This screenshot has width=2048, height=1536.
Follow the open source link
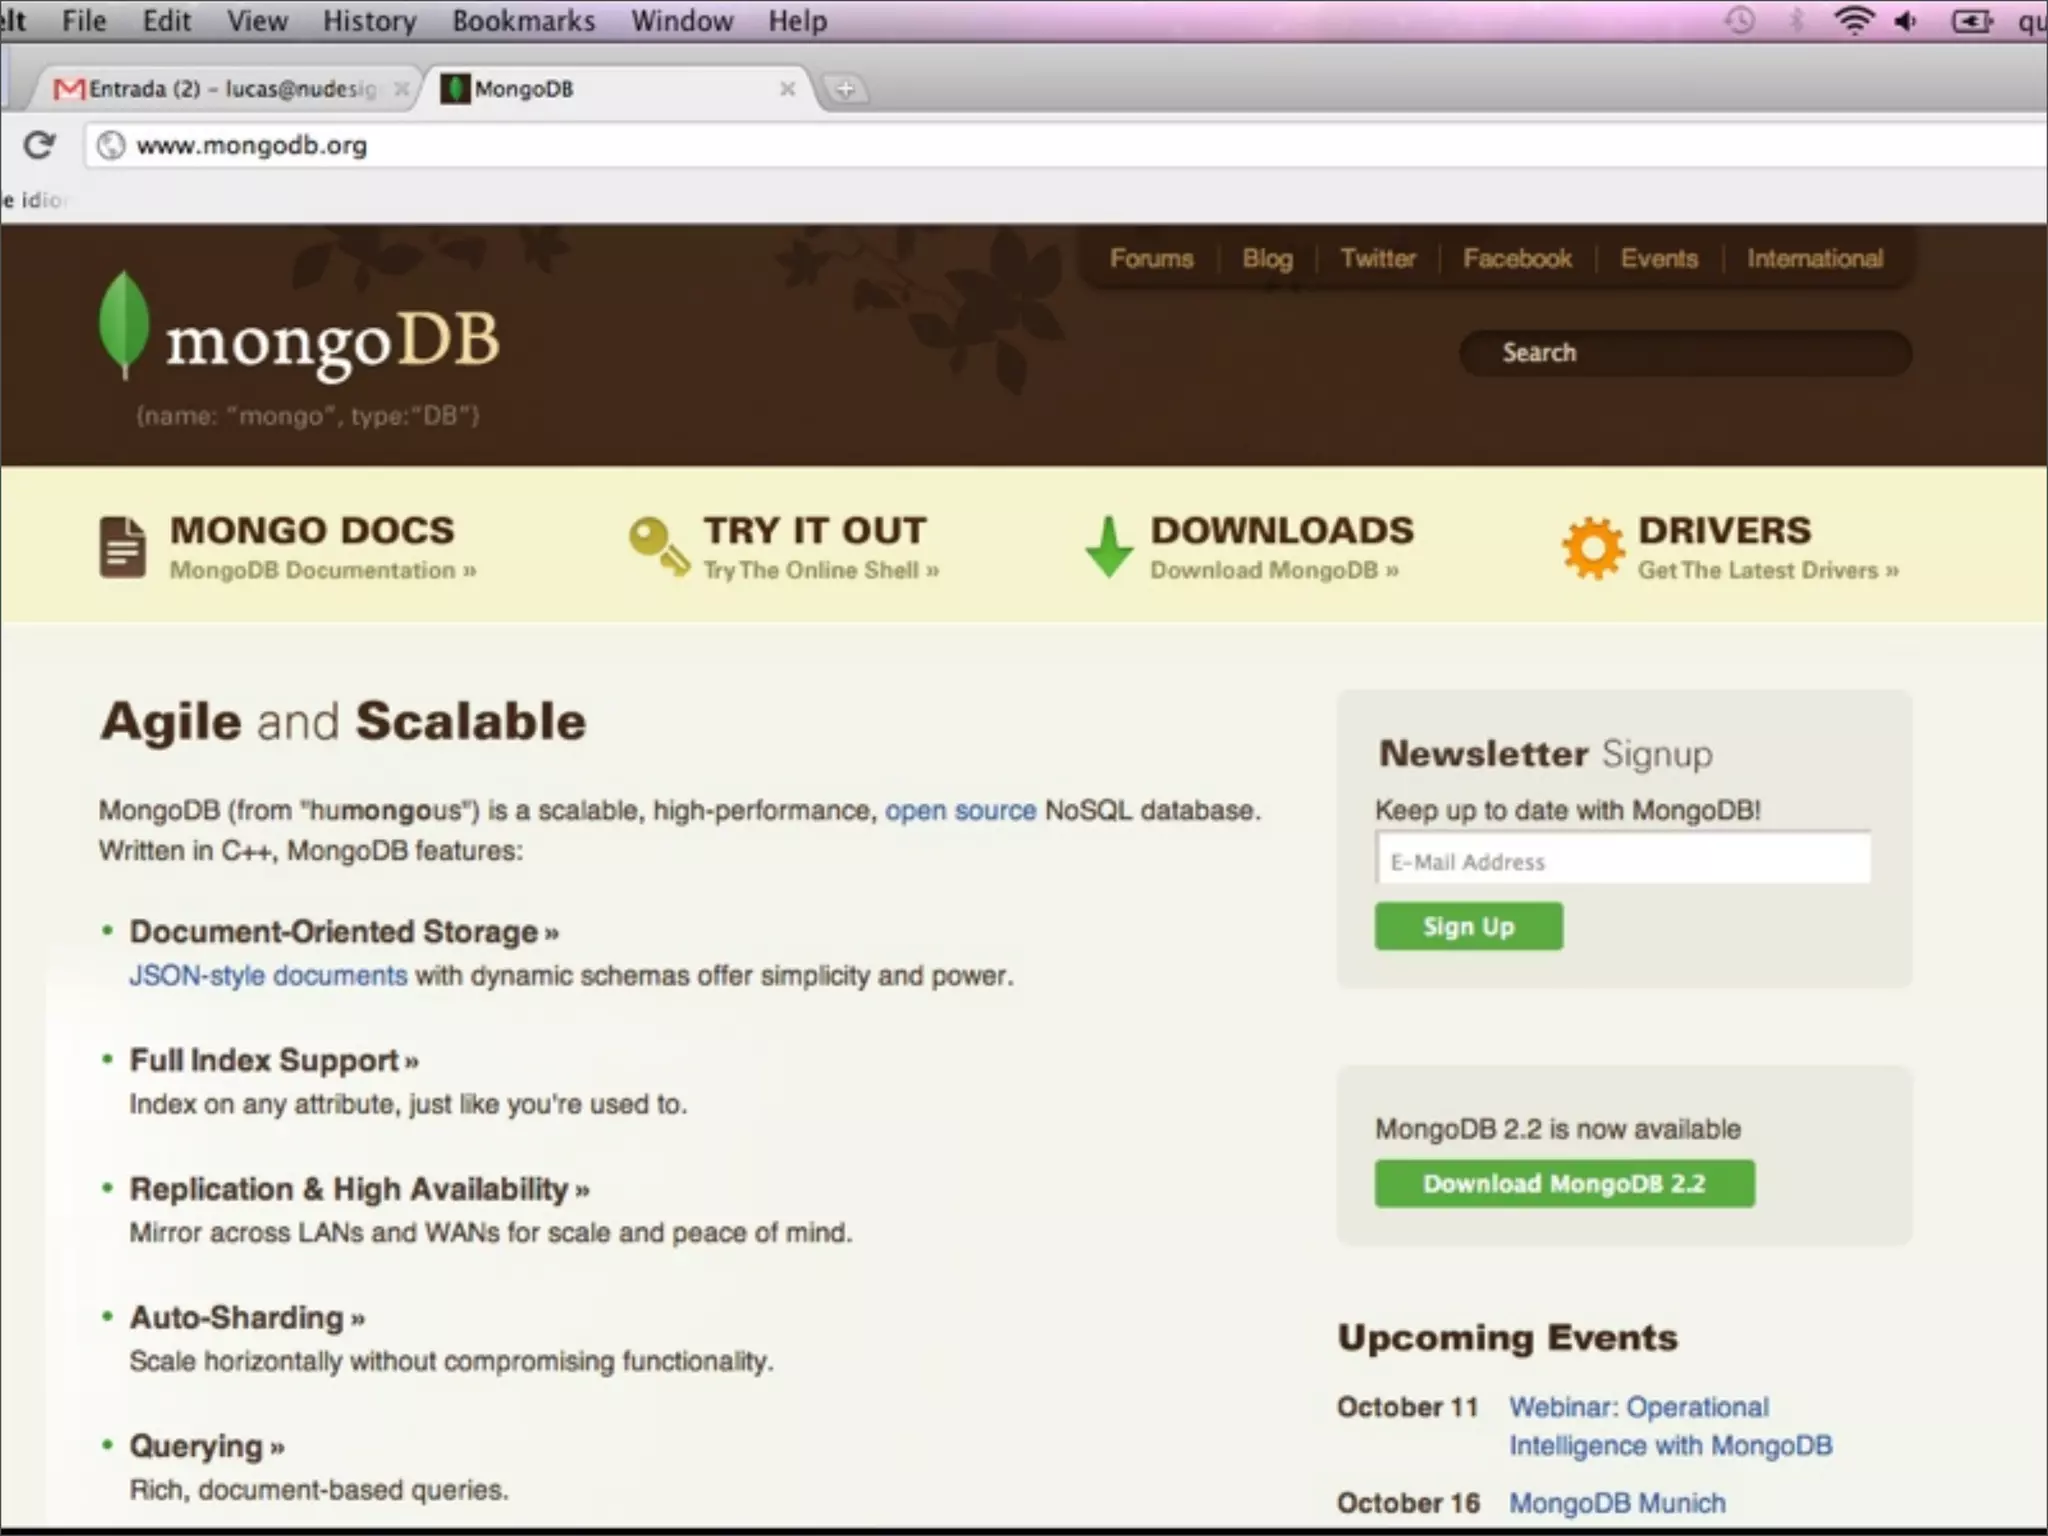coord(960,811)
